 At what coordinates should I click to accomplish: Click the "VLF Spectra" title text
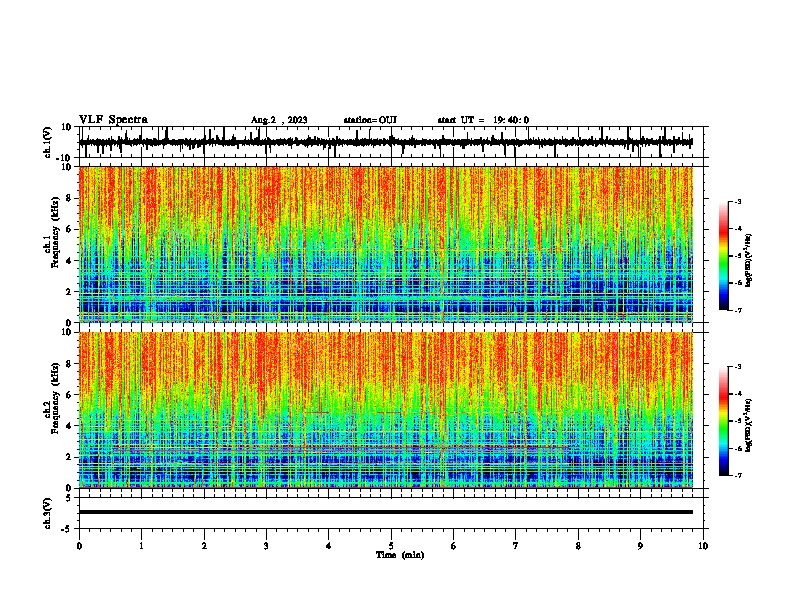click(114, 120)
